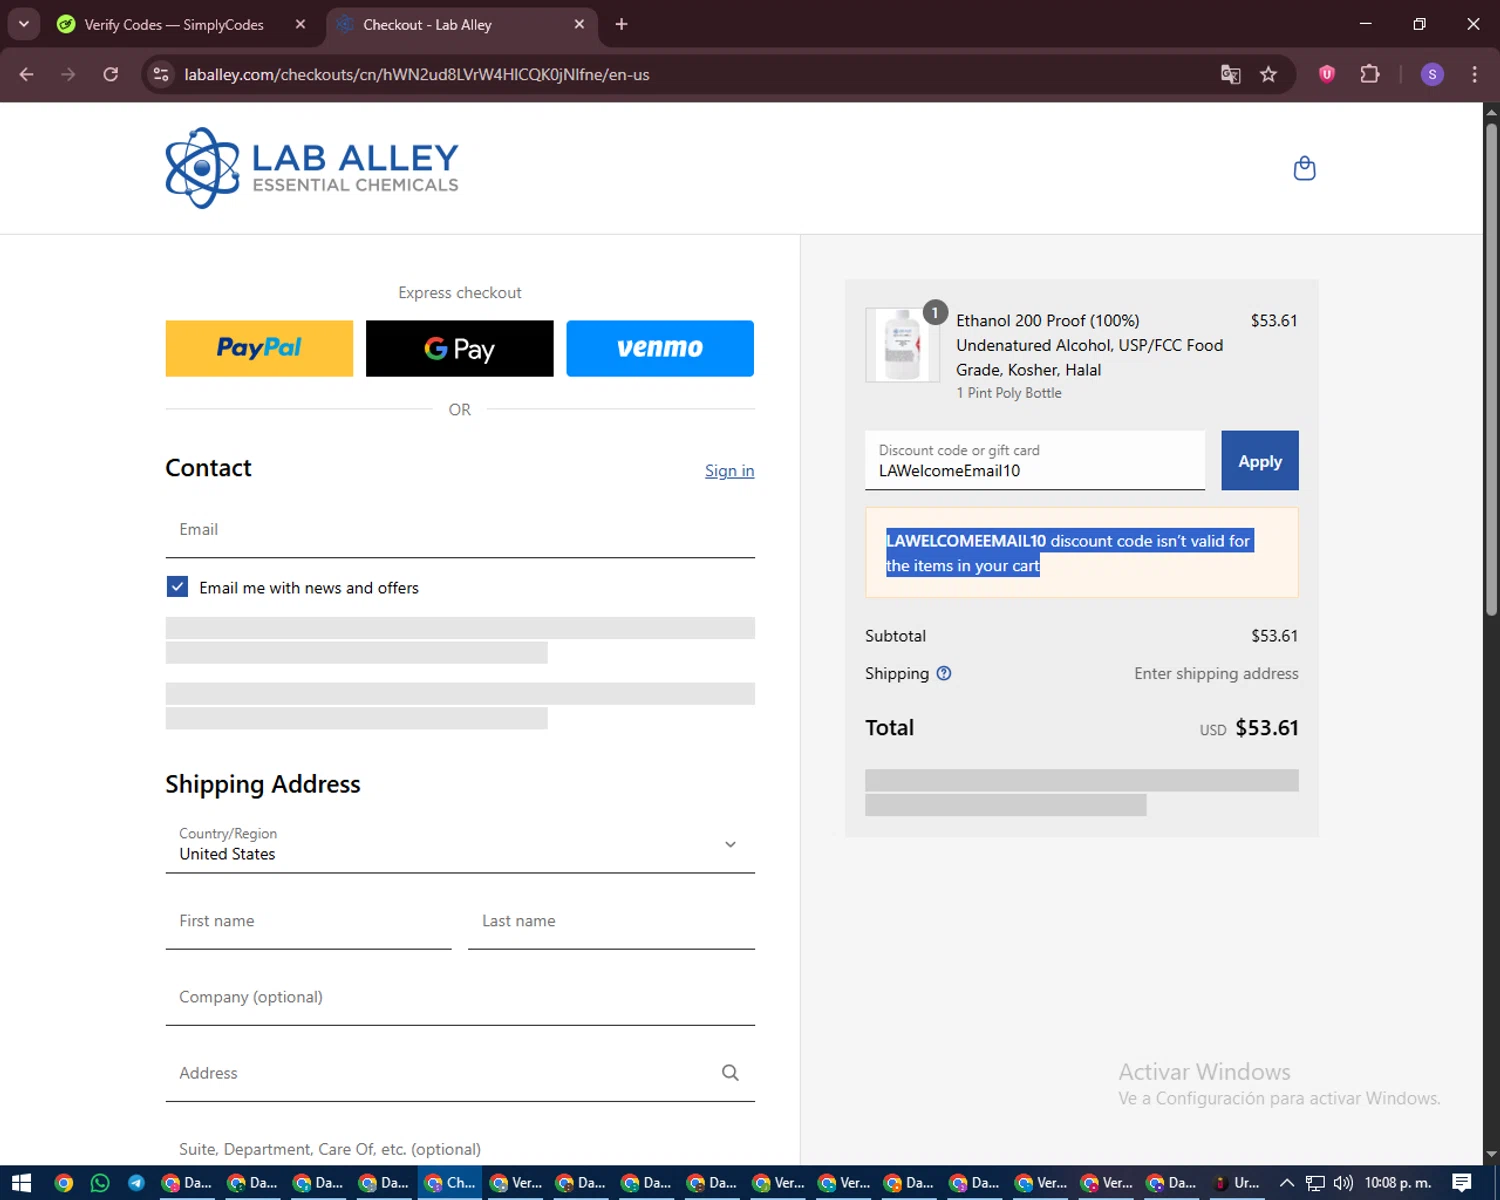Click the Last name field
The height and width of the screenshot is (1200, 1500).
coord(611,921)
